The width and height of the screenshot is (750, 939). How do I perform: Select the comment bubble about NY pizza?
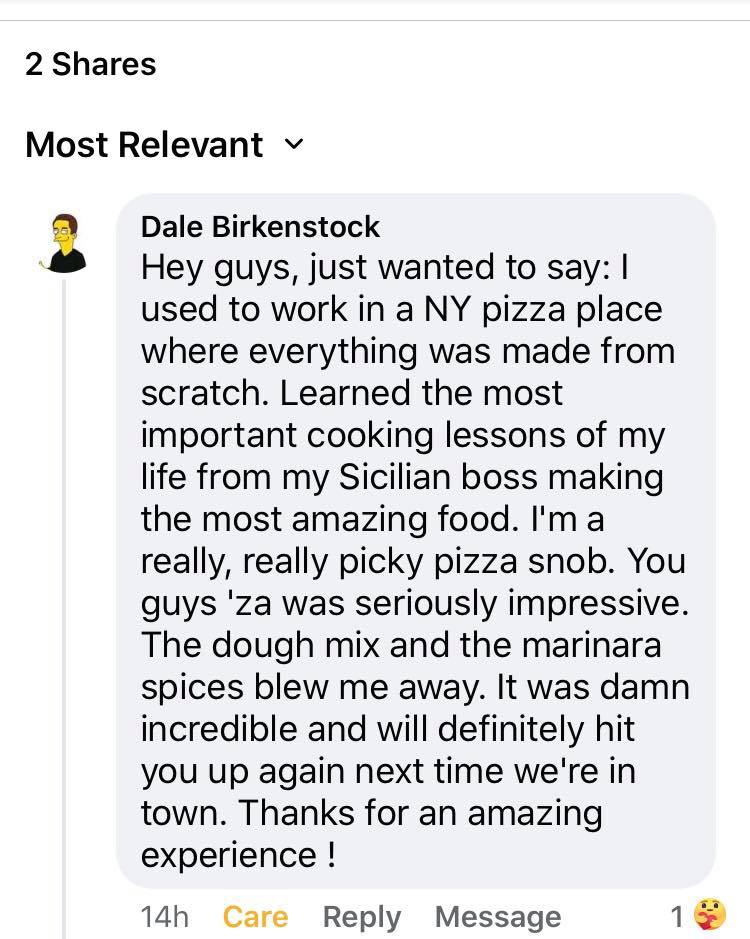coord(416,540)
